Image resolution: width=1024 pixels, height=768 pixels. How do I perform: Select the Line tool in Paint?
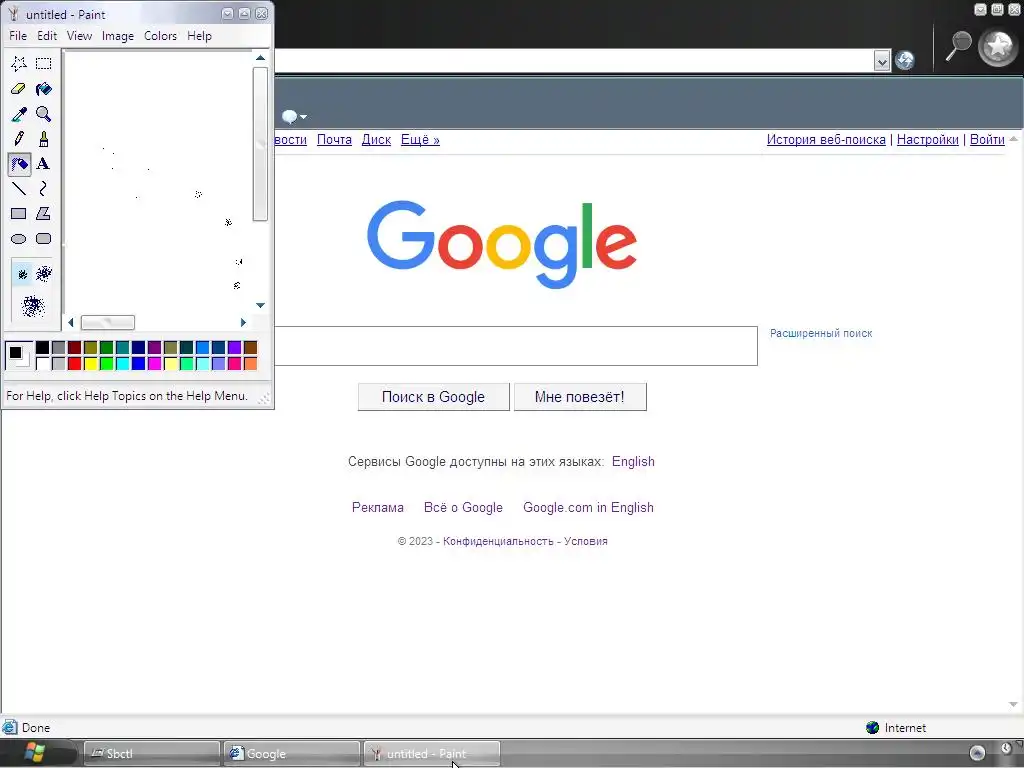coord(19,189)
